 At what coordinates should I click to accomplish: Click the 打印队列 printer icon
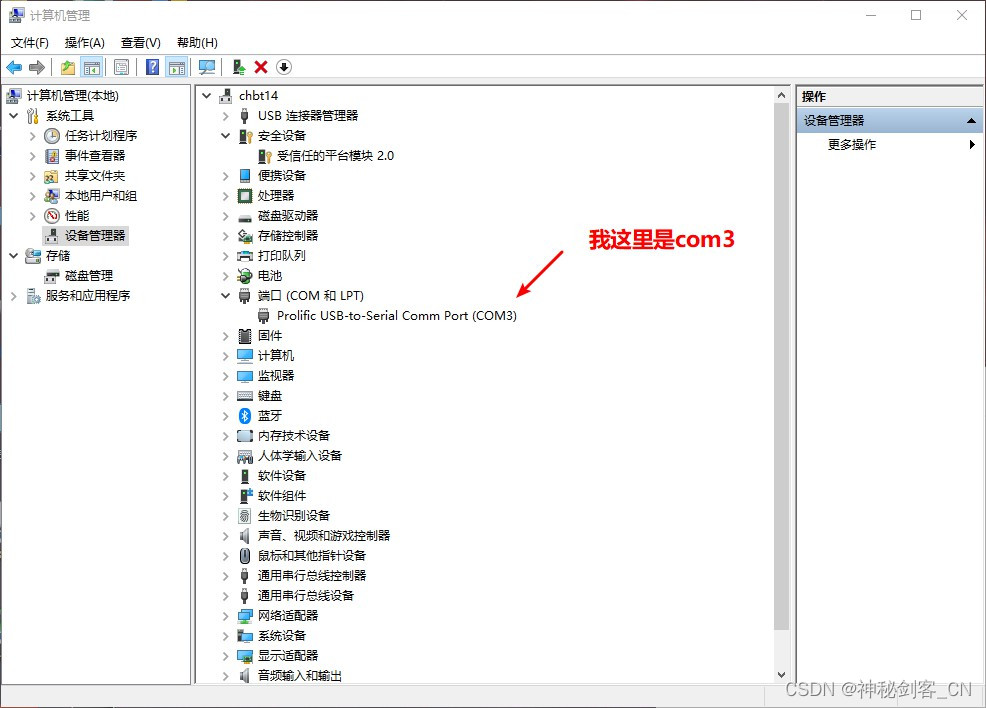(245, 256)
